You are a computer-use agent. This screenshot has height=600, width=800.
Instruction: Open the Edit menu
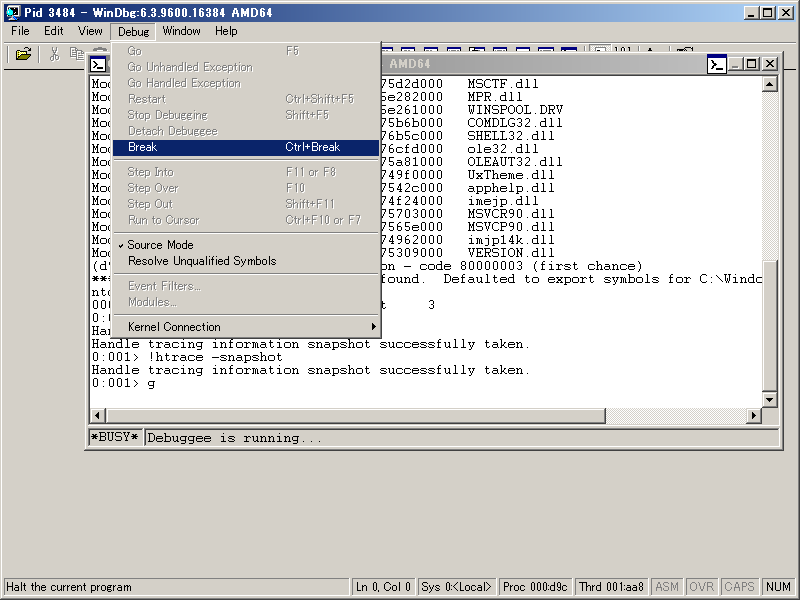(54, 31)
